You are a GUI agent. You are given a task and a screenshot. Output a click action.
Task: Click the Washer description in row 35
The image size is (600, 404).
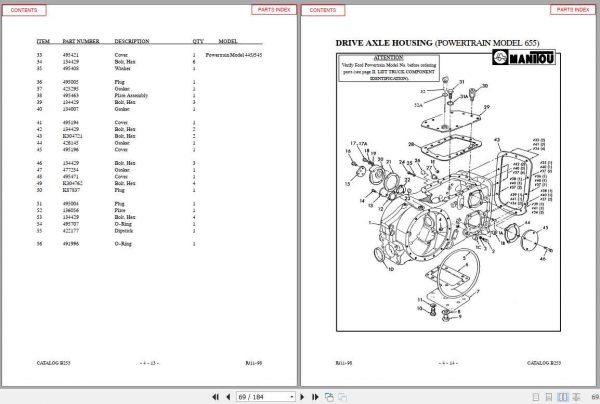coord(122,68)
